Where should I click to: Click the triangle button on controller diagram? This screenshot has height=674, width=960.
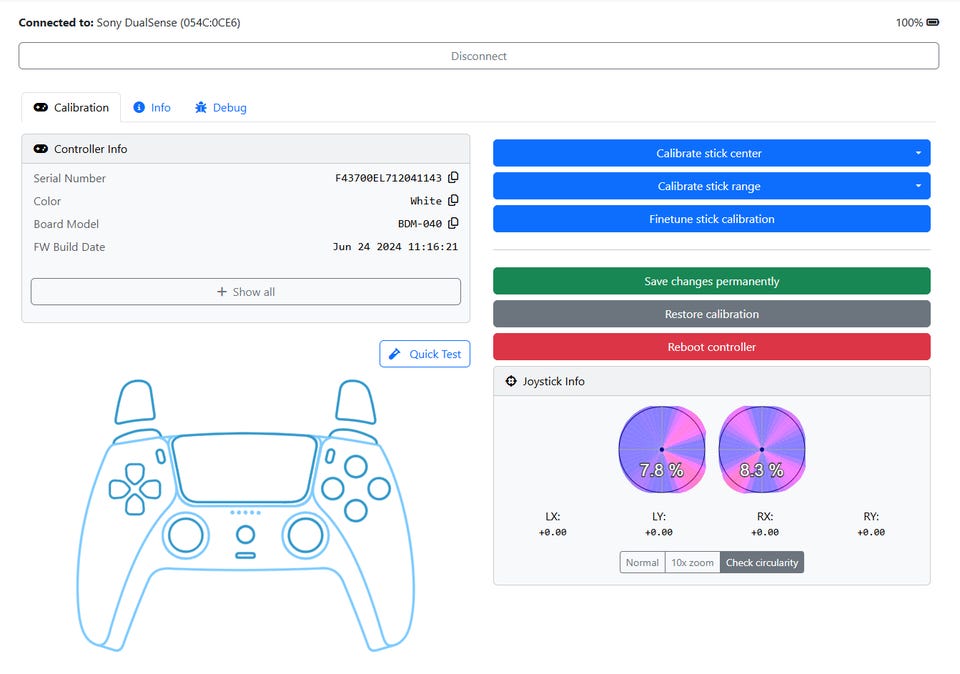(x=356, y=467)
